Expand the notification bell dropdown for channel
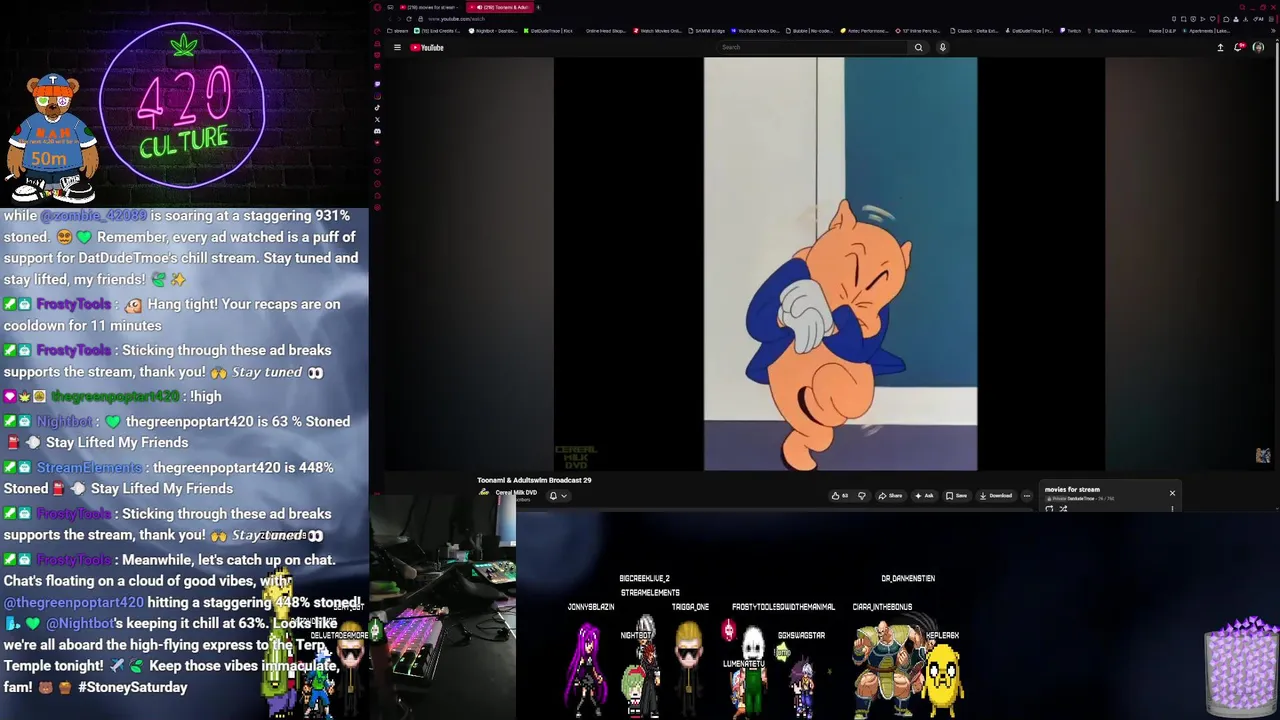1280x720 pixels. click(557, 496)
